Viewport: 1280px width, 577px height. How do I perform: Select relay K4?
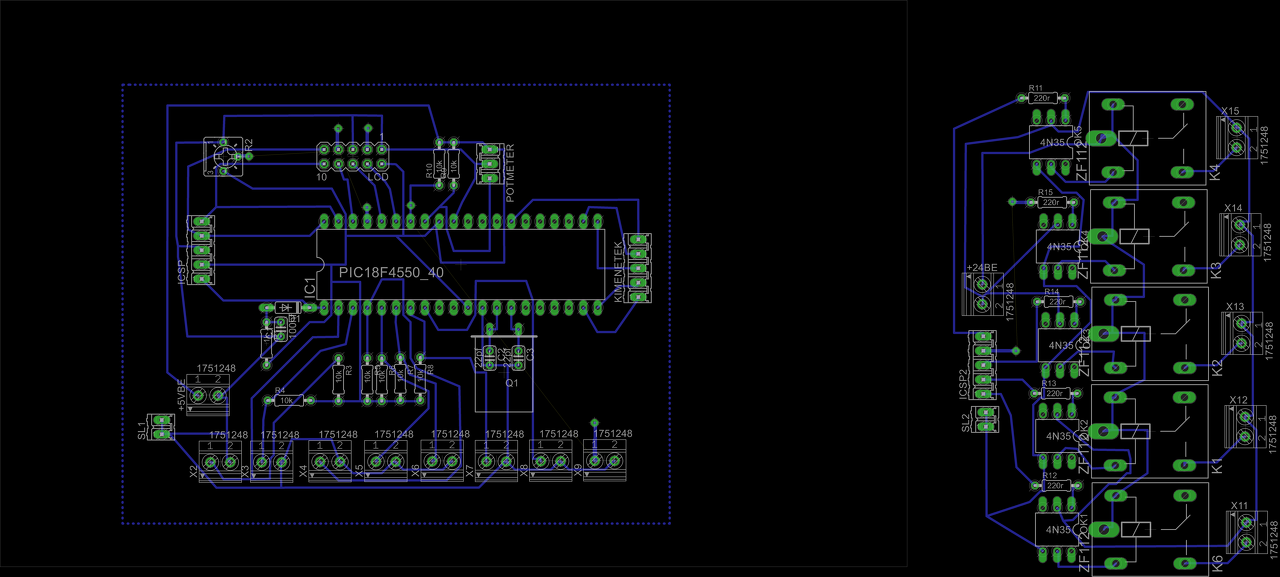click(x=1147, y=138)
